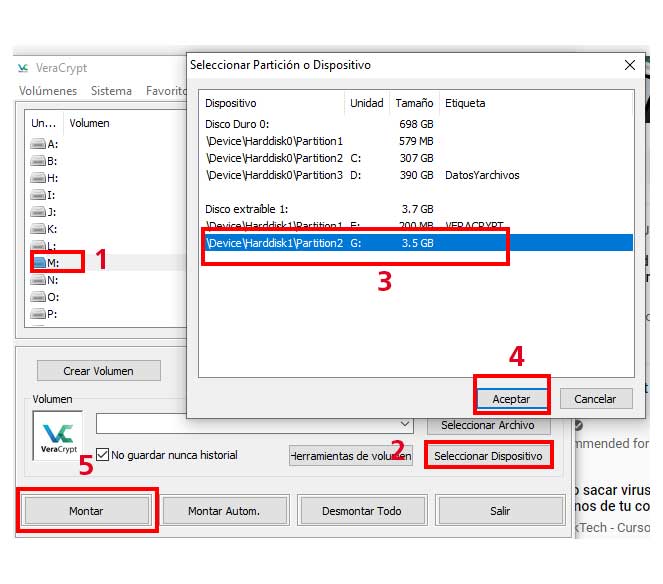Select the Disco extraíble 1: row
Viewport: 663px width, 584px height.
click(416, 209)
